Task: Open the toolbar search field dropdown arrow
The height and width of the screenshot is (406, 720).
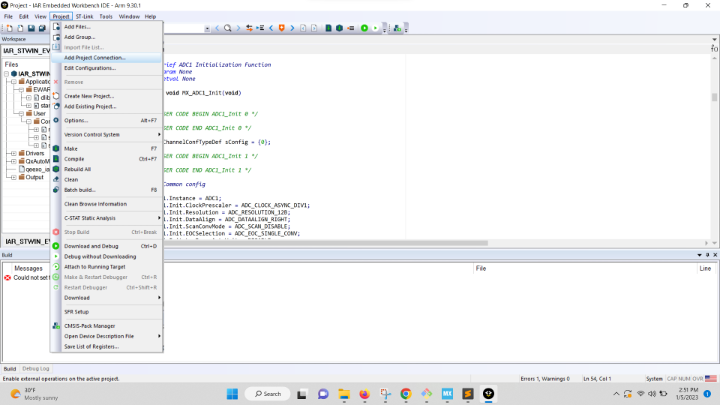Action: [207, 28]
